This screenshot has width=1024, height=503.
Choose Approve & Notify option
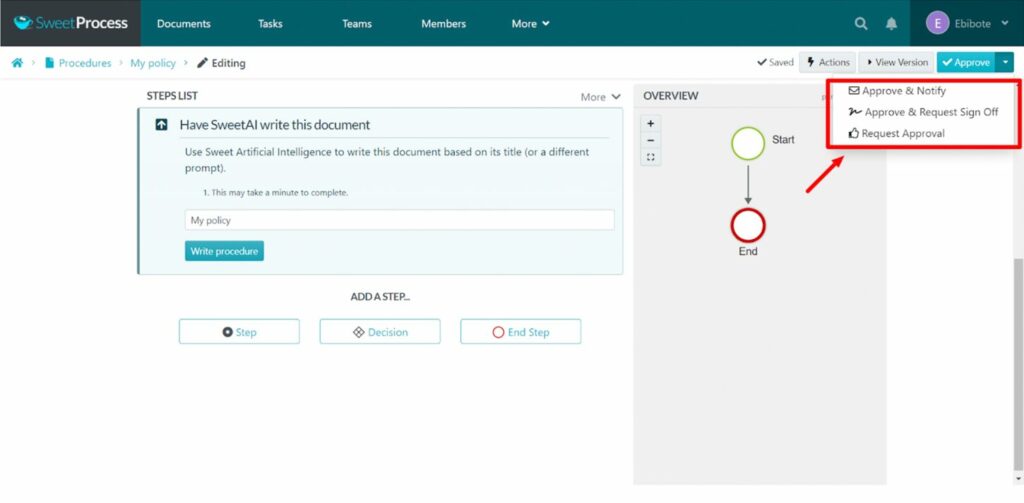coord(903,91)
